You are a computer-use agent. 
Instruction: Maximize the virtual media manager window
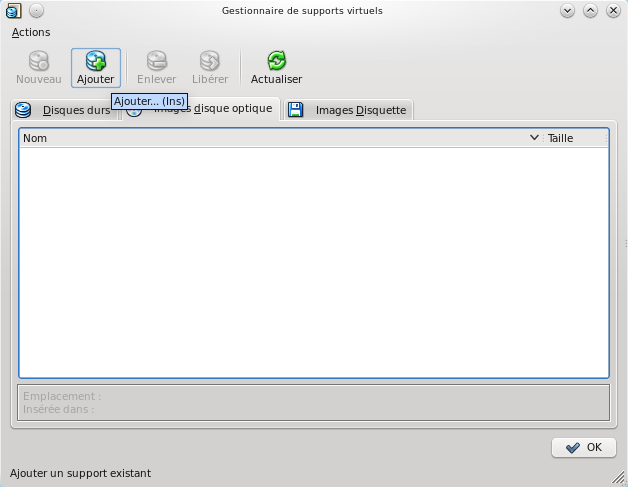590,11
